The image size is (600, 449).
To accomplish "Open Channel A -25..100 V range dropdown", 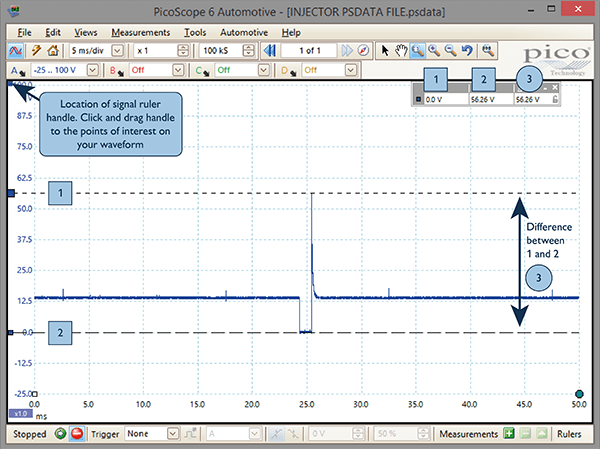I will pos(93,70).
